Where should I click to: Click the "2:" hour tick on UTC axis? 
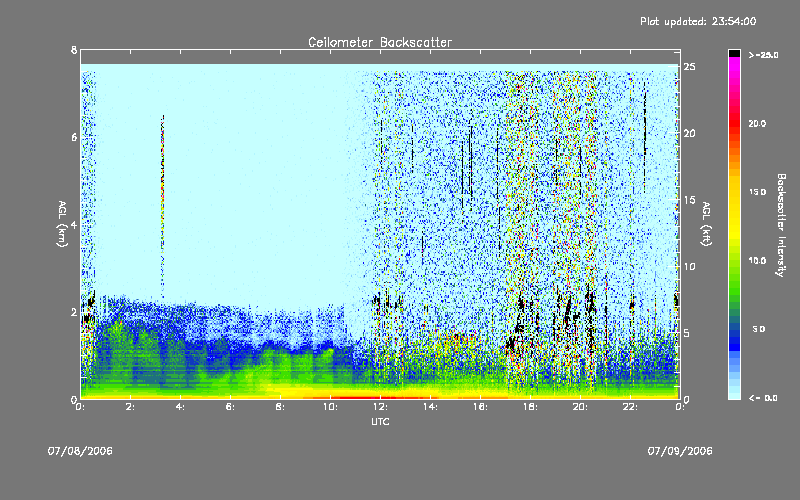(x=130, y=407)
